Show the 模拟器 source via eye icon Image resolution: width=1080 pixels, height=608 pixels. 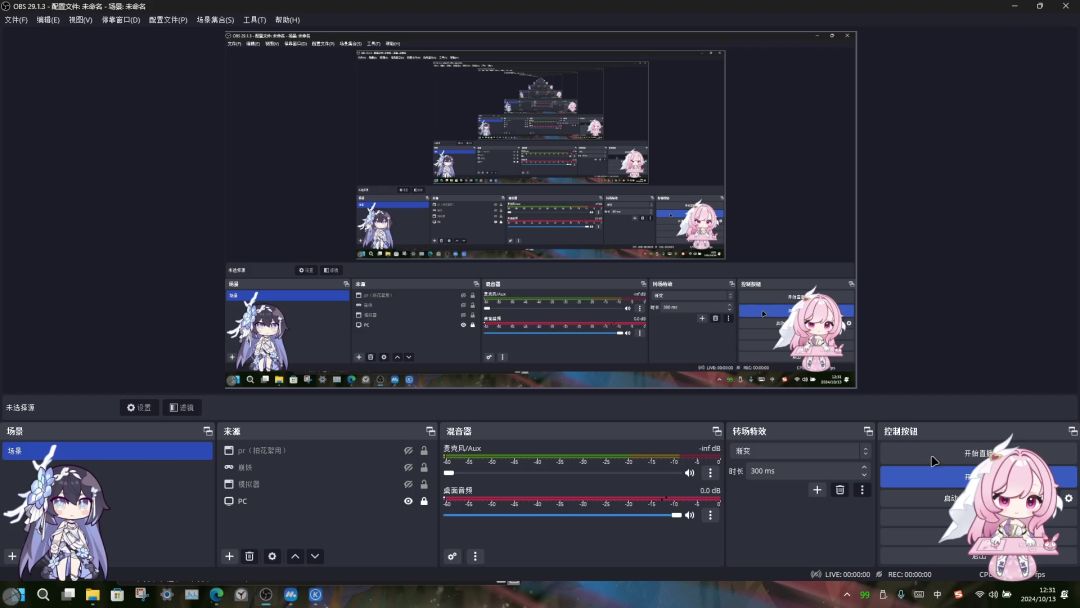[408, 484]
